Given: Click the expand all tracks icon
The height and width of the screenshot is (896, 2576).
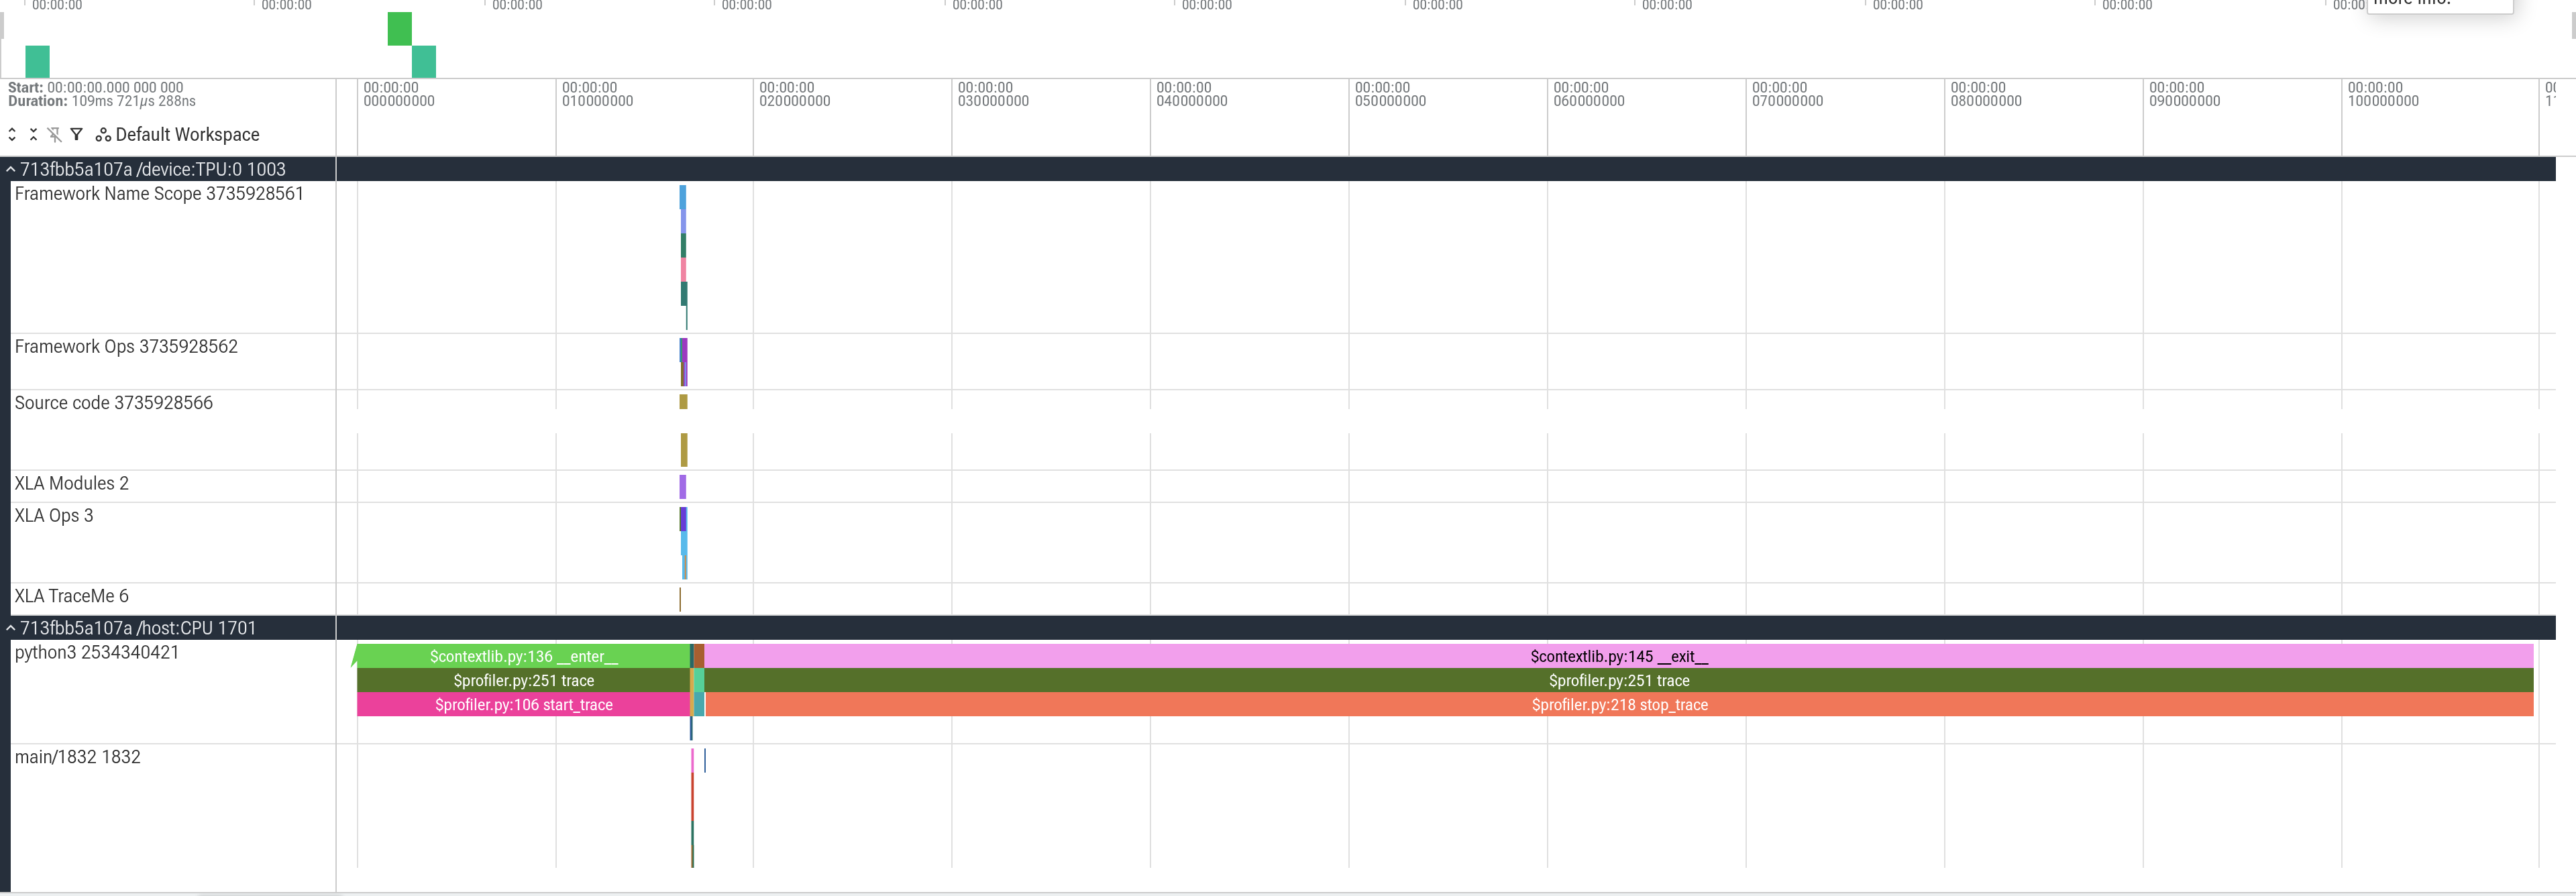Looking at the screenshot, I should pyautogui.click(x=12, y=134).
